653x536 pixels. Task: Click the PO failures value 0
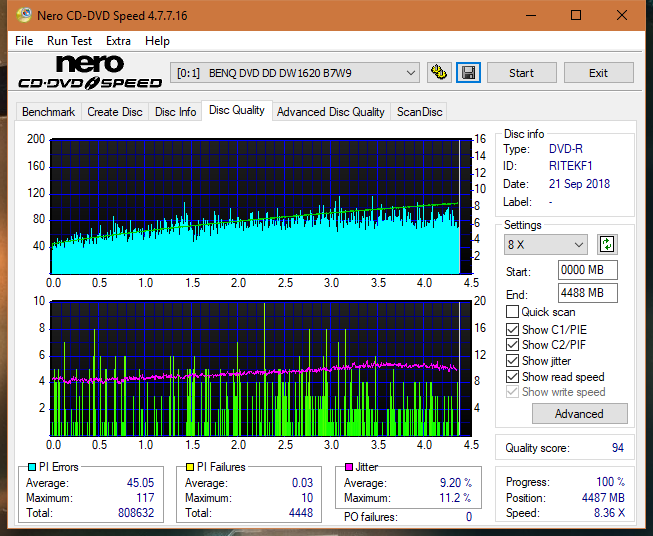469,517
